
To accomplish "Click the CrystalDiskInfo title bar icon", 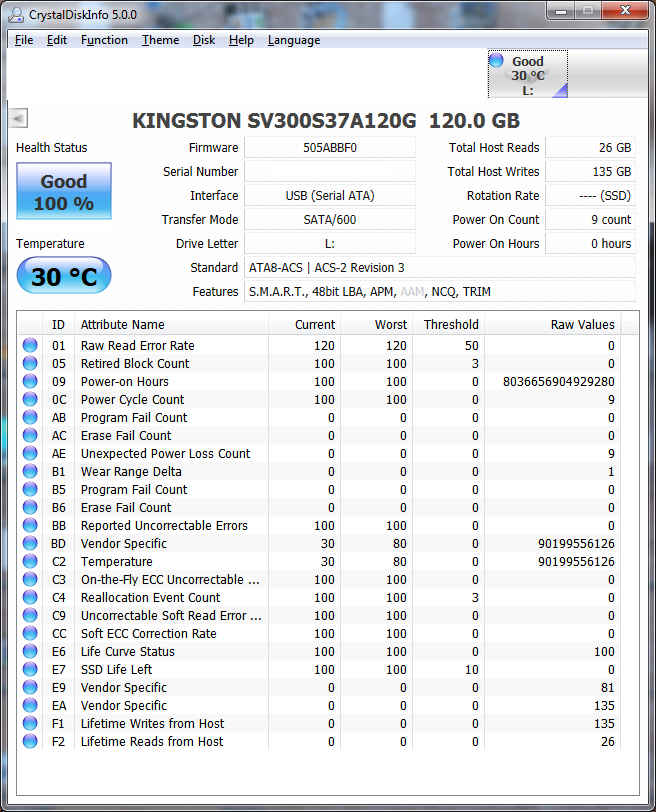I will click(x=16, y=14).
